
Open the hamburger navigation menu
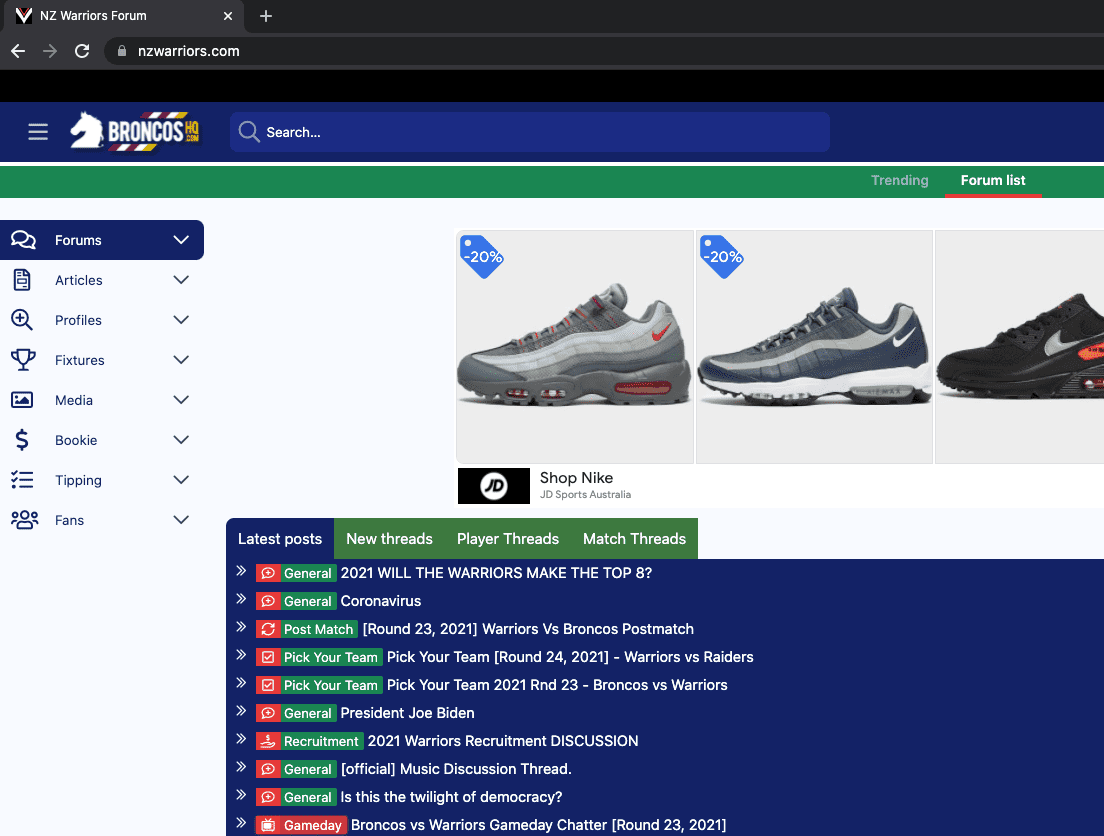pos(38,132)
